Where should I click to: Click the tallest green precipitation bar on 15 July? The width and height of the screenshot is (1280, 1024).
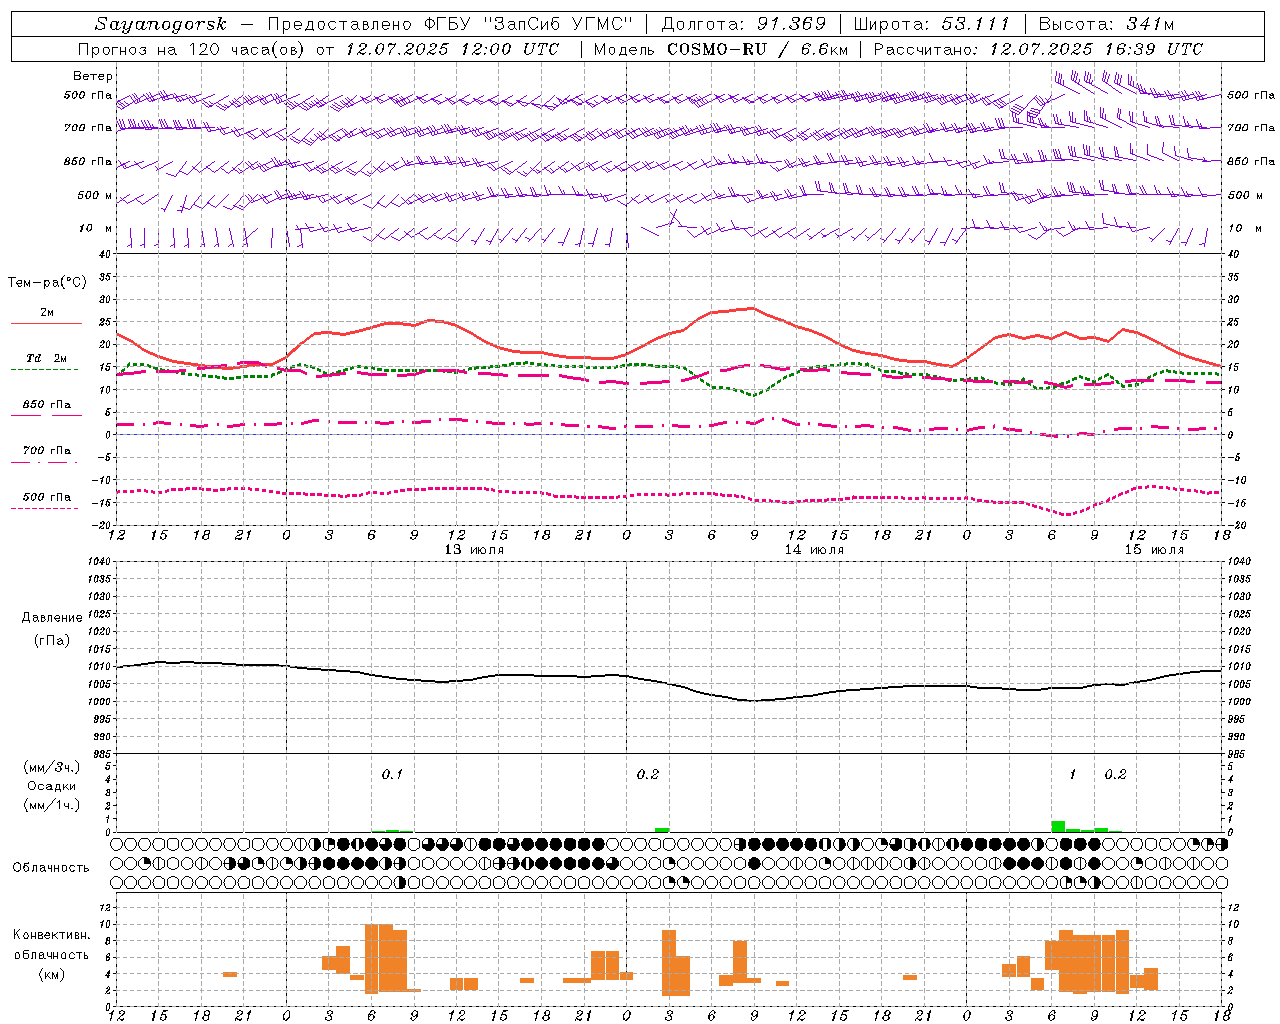click(x=1058, y=827)
